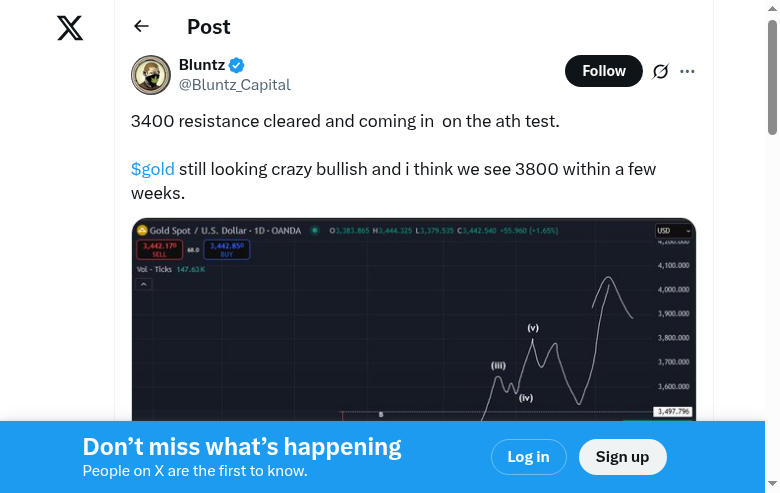Image resolution: width=780 pixels, height=493 pixels.
Task: Click the blue verified badge beside Bluntz
Action: click(x=237, y=65)
